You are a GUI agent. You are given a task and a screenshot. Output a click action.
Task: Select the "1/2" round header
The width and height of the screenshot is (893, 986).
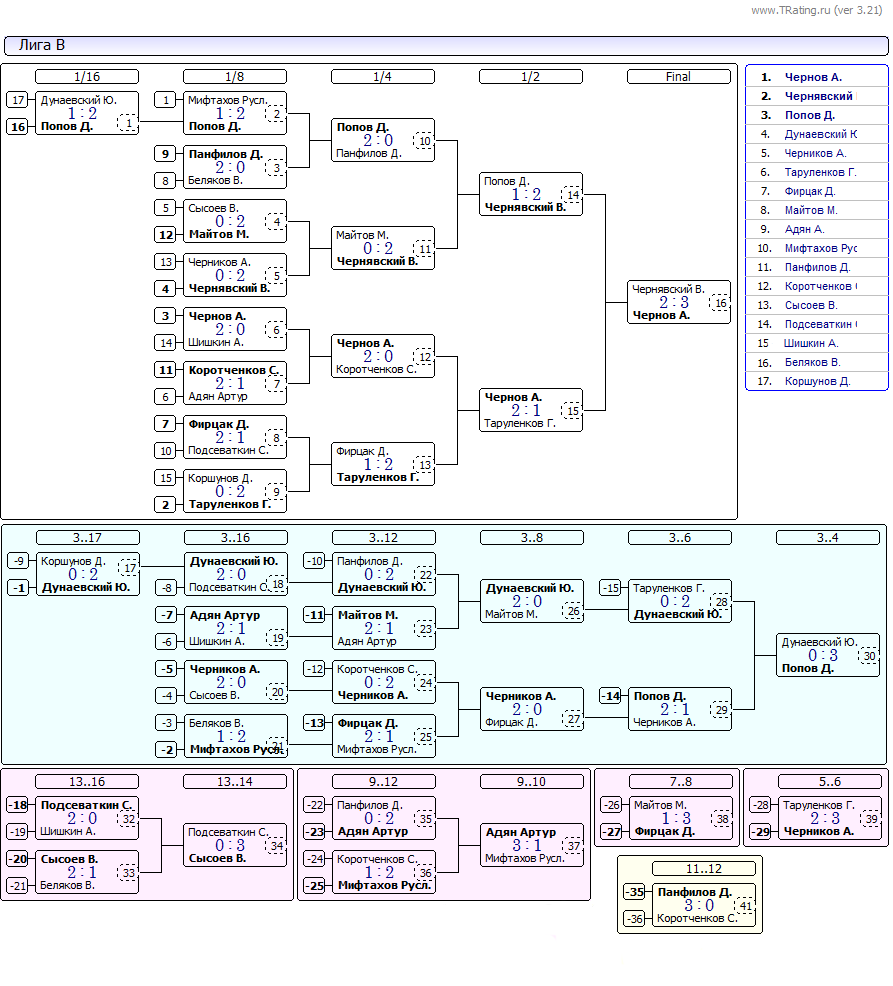coord(531,77)
